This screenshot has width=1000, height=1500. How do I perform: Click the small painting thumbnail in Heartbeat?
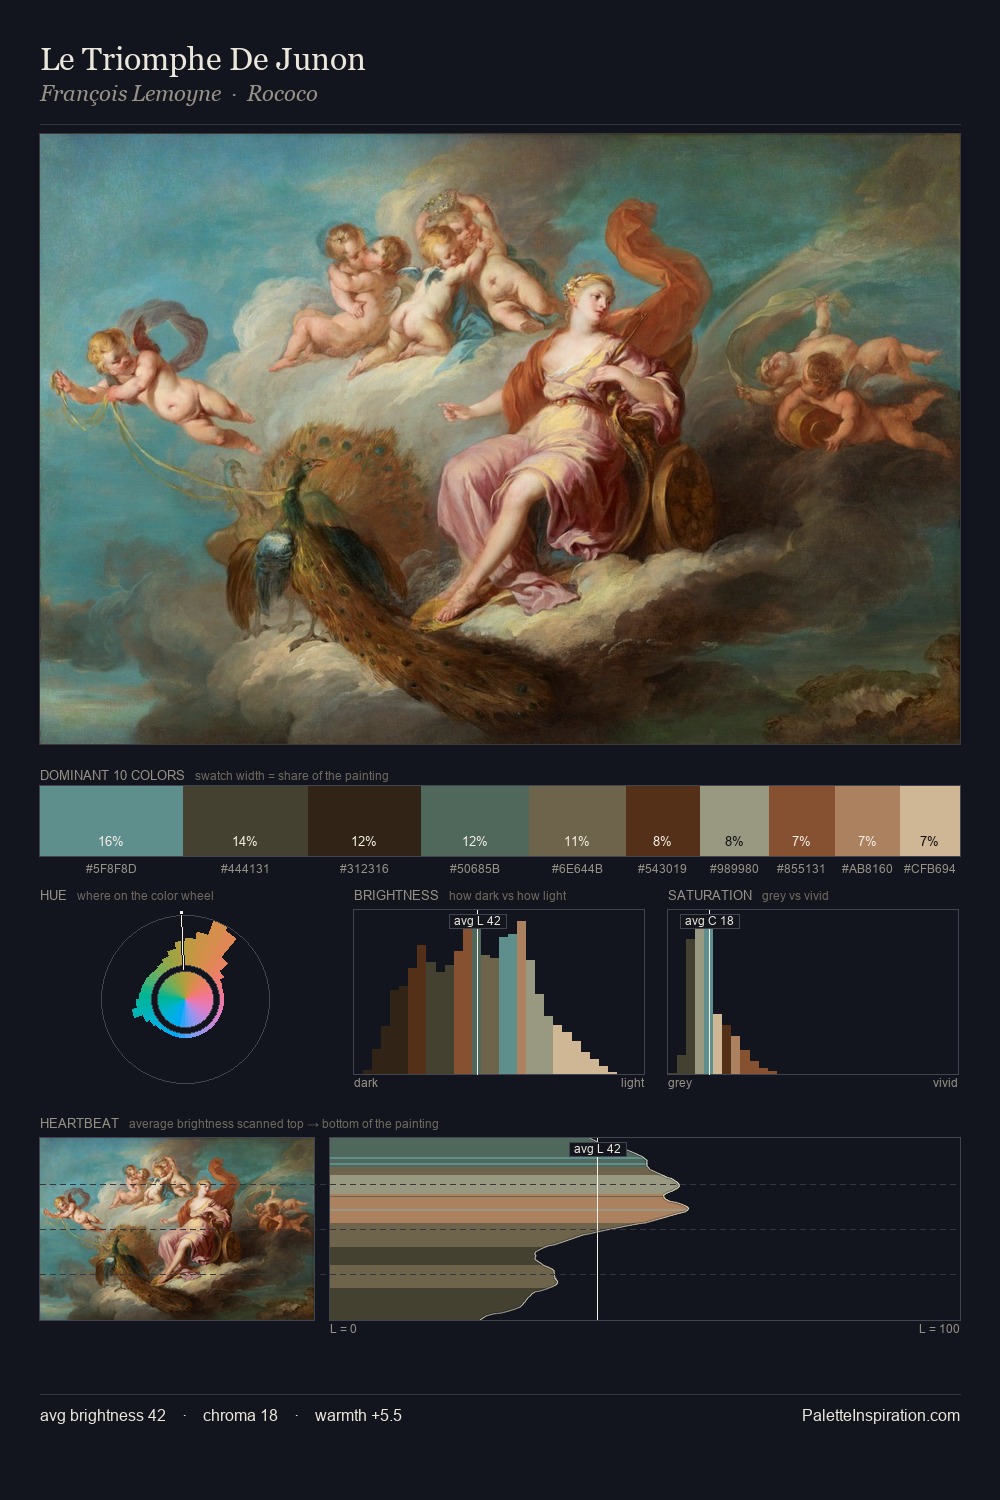177,1229
